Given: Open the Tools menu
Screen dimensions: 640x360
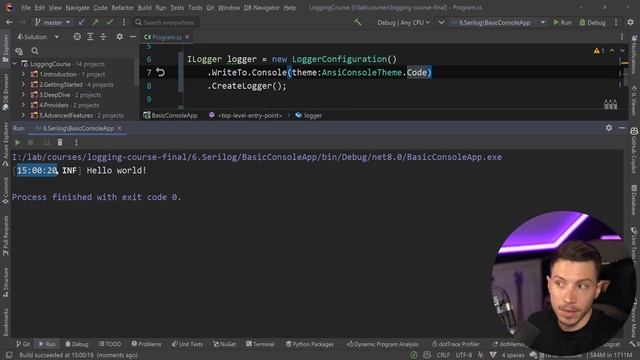Looking at the screenshot, I should [195, 8].
